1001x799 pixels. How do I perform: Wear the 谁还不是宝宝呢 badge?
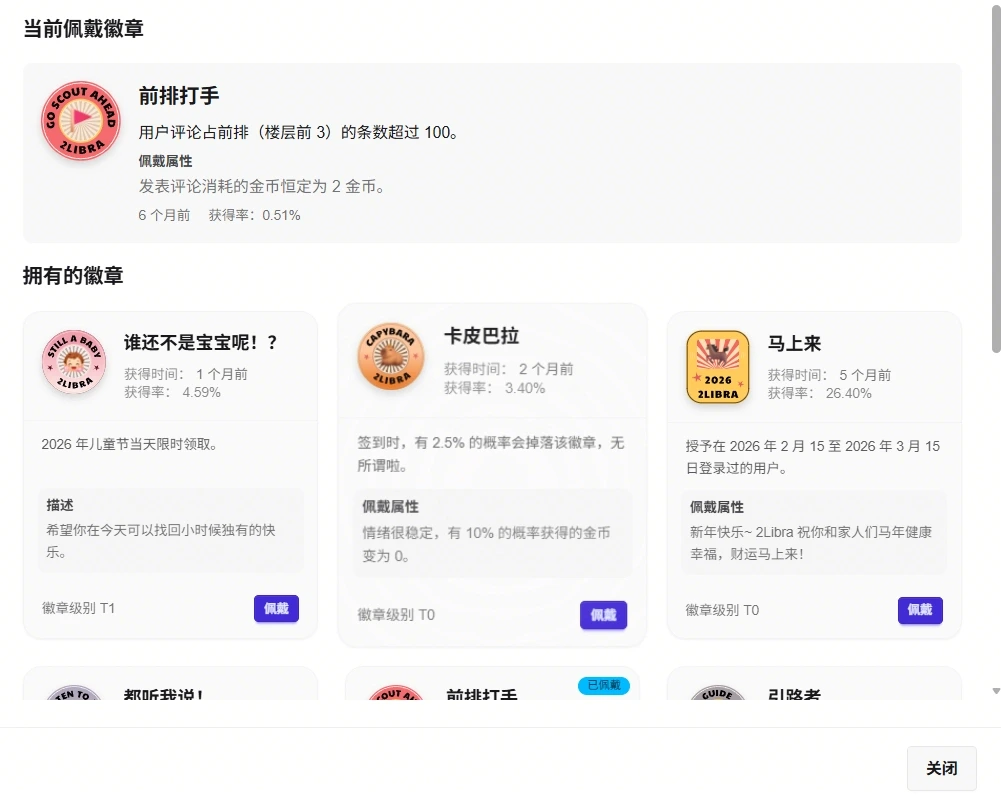pyautogui.click(x=276, y=608)
